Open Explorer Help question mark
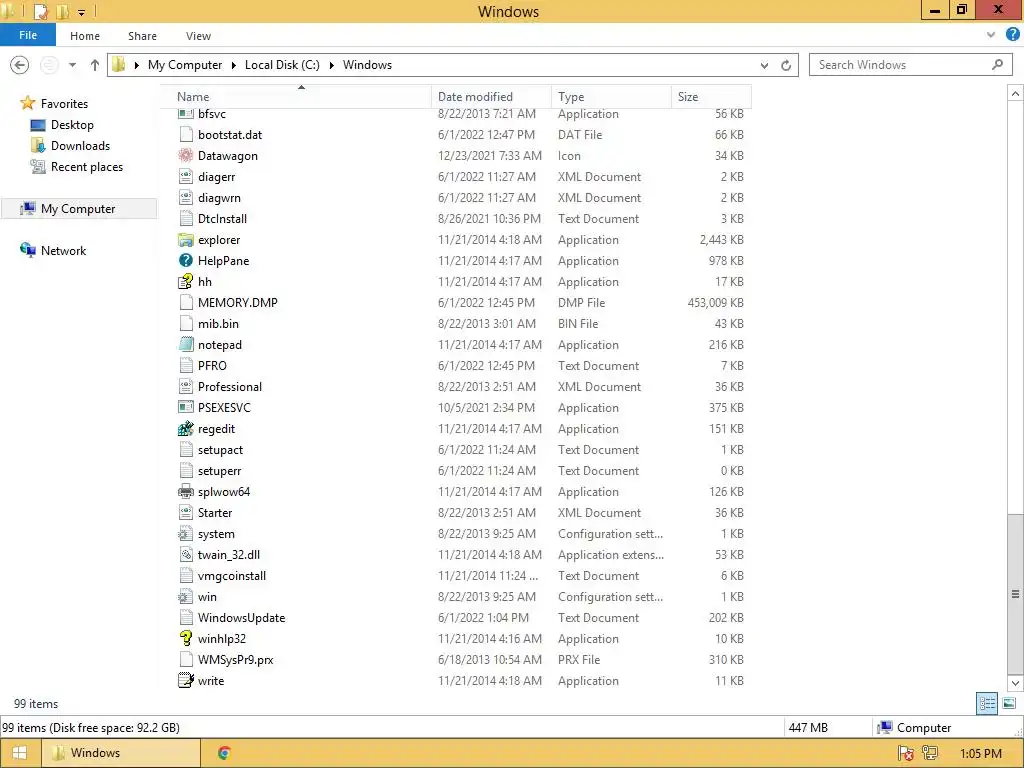The height and width of the screenshot is (768, 1024). click(1013, 35)
